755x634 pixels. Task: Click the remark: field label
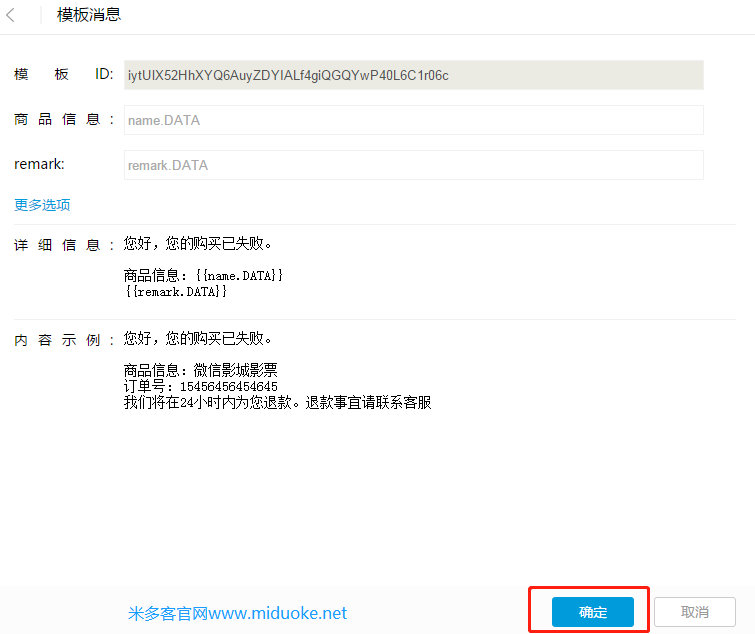(x=39, y=164)
